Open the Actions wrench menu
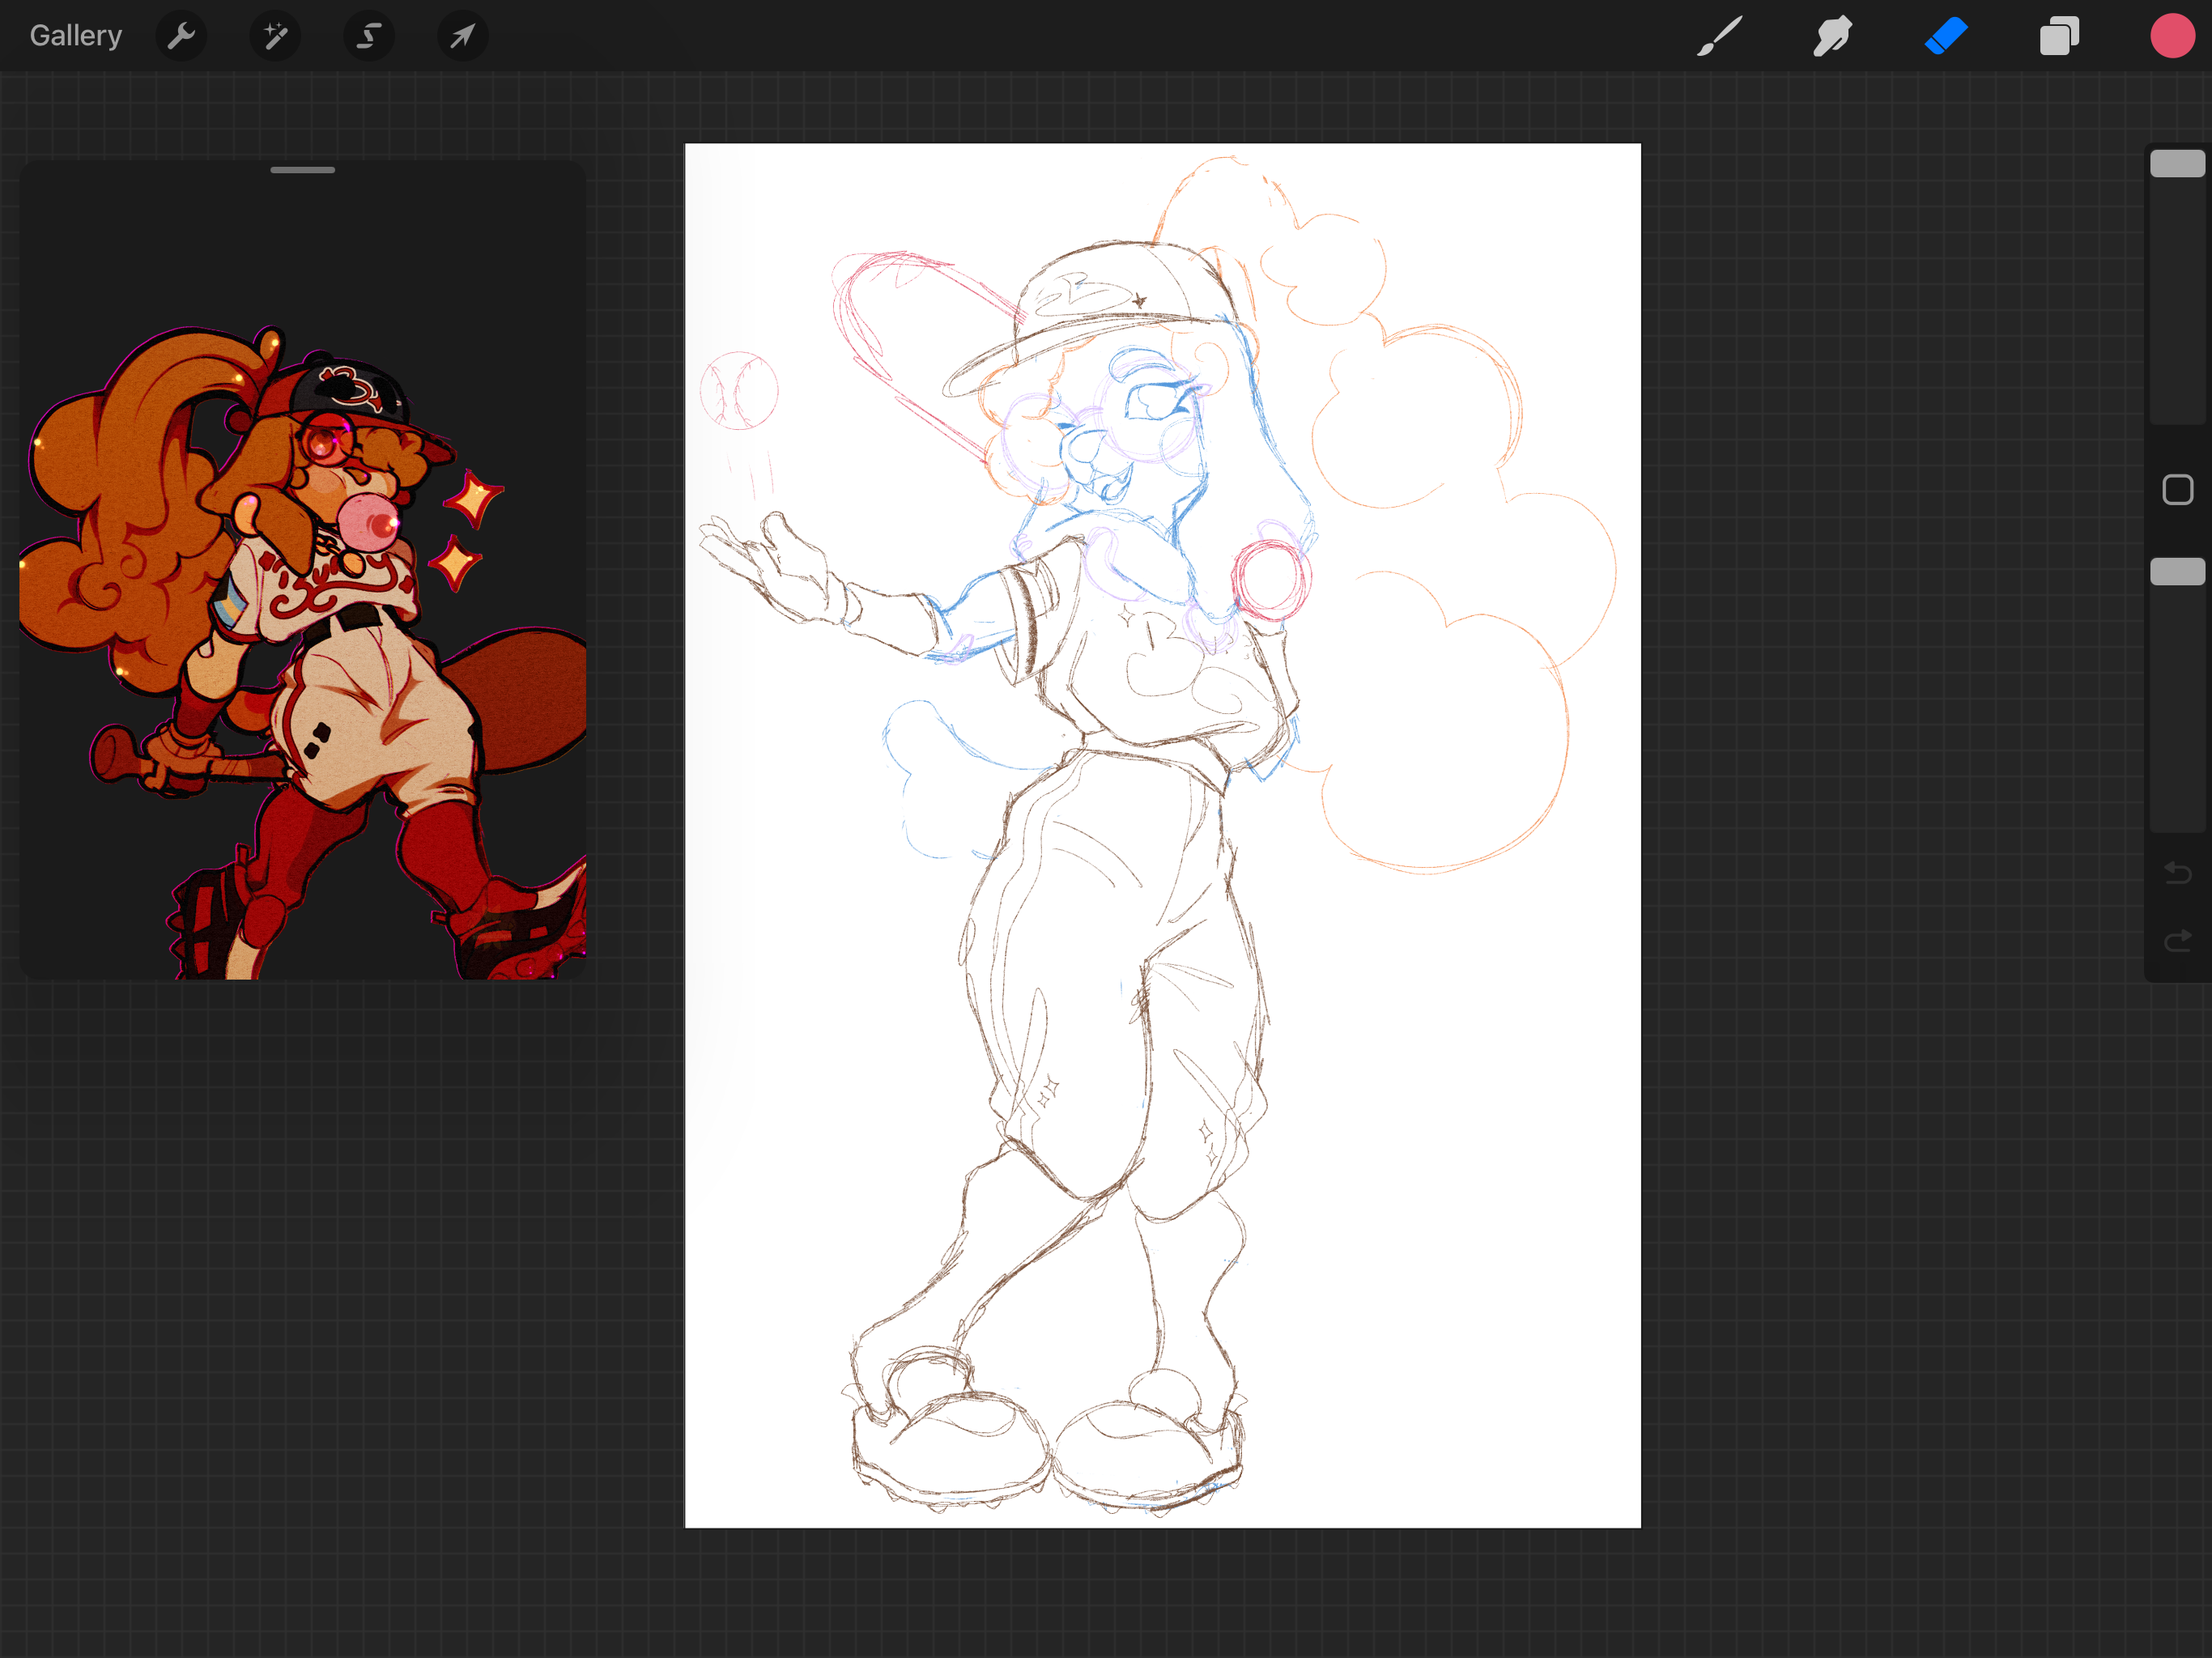Viewport: 2212px width, 1658px height. (181, 36)
